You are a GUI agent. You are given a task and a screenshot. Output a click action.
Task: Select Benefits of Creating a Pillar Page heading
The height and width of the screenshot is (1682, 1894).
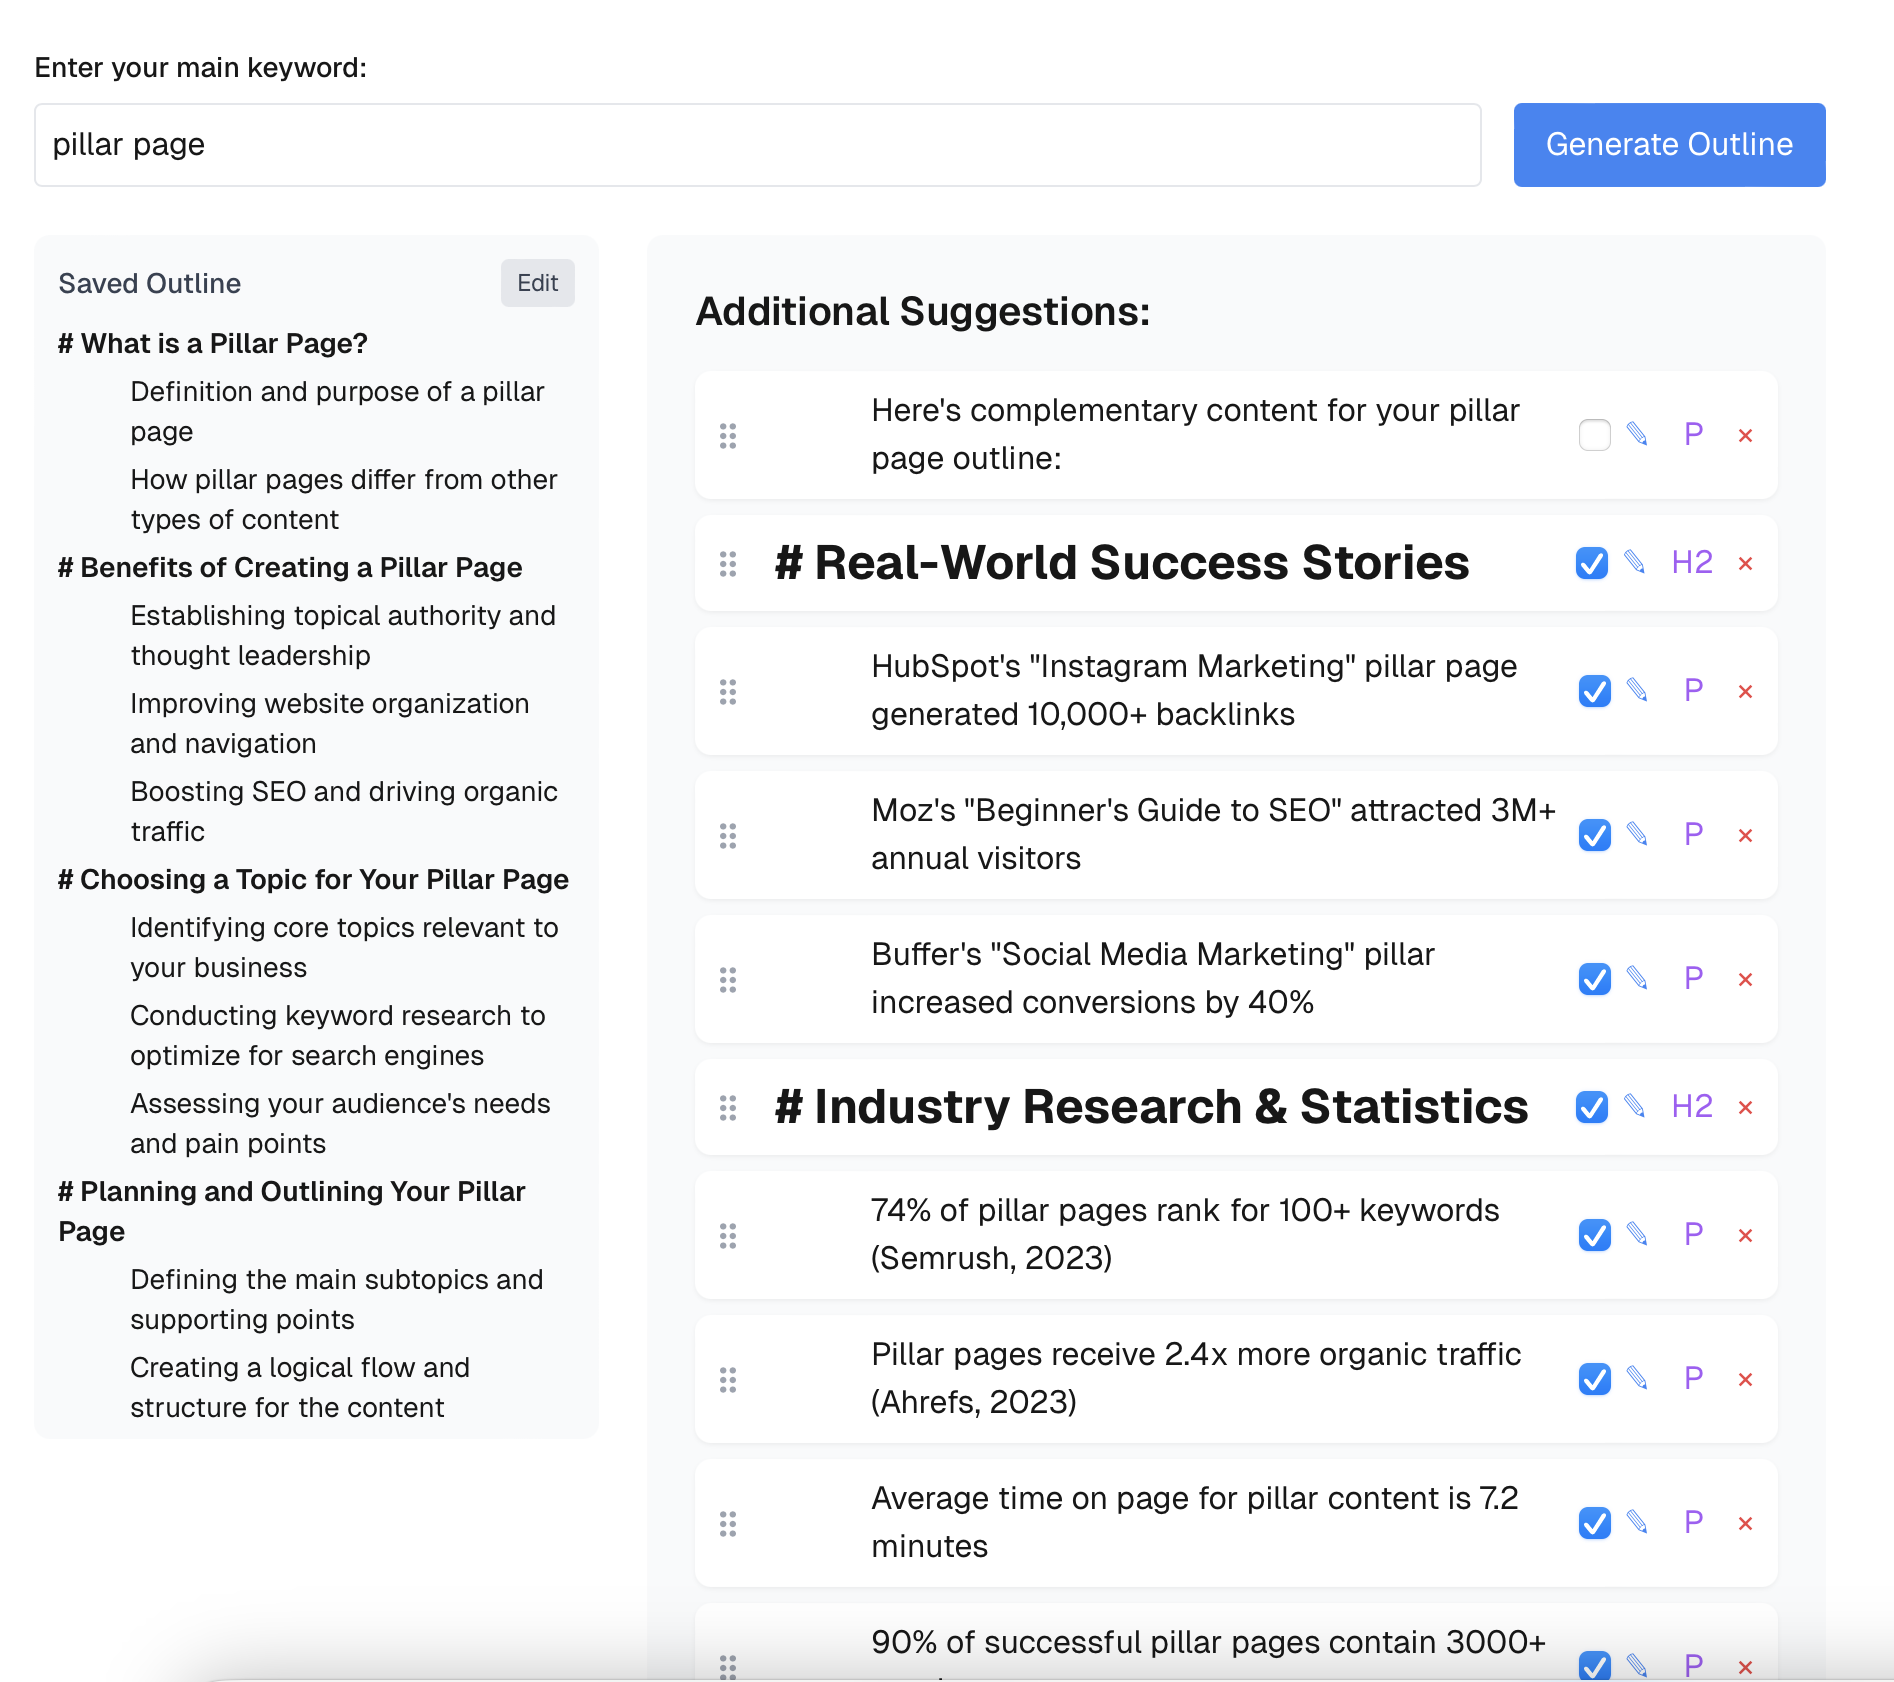click(290, 567)
